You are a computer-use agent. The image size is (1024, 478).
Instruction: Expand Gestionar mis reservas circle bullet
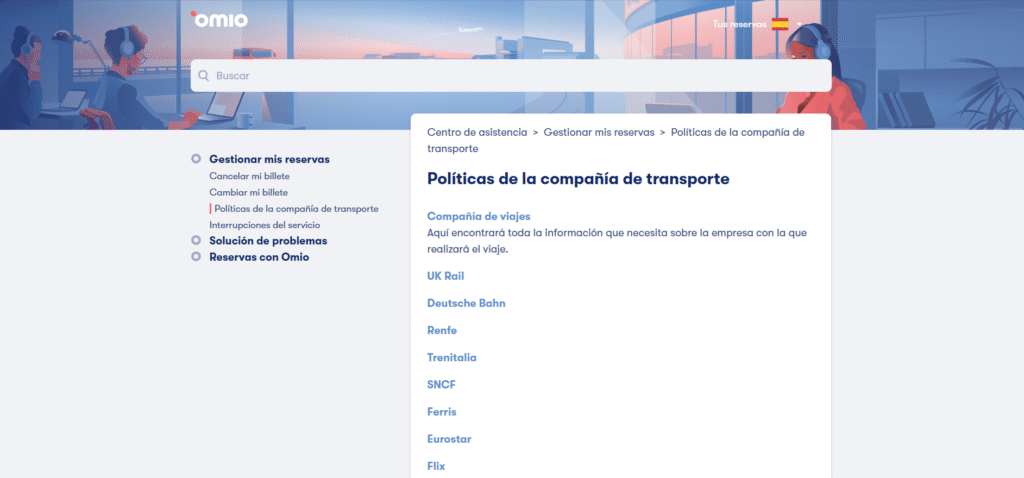[196, 159]
